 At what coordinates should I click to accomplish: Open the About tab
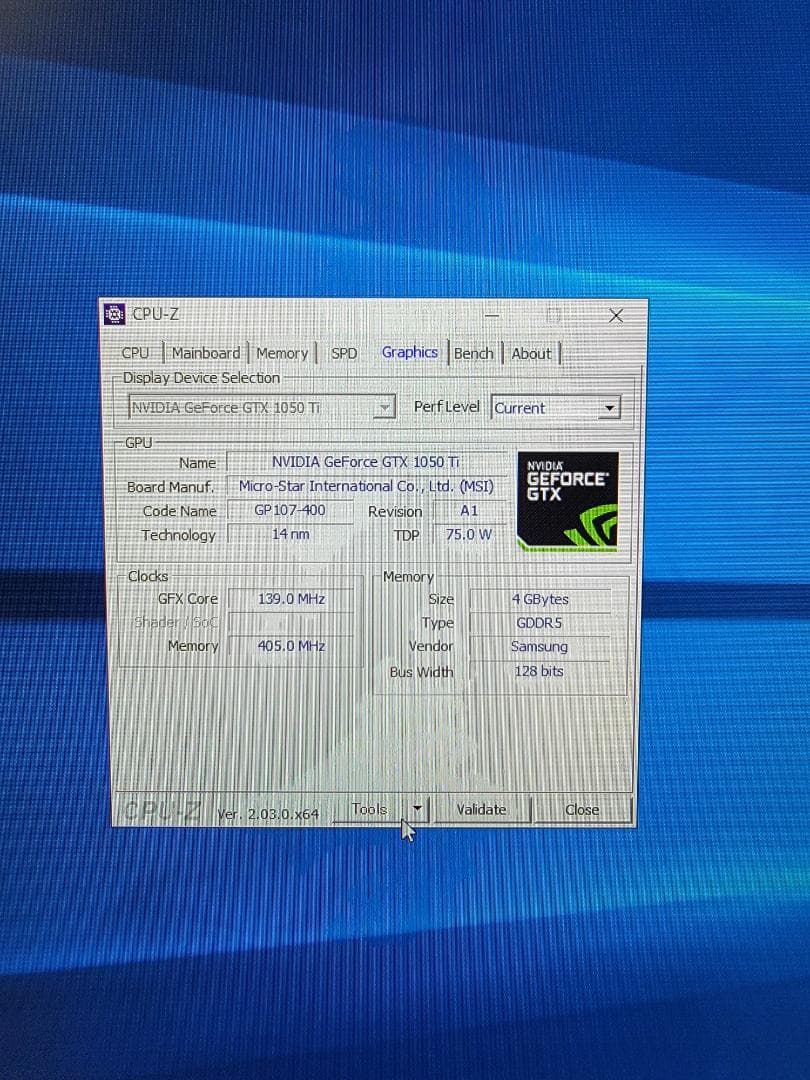(x=531, y=353)
